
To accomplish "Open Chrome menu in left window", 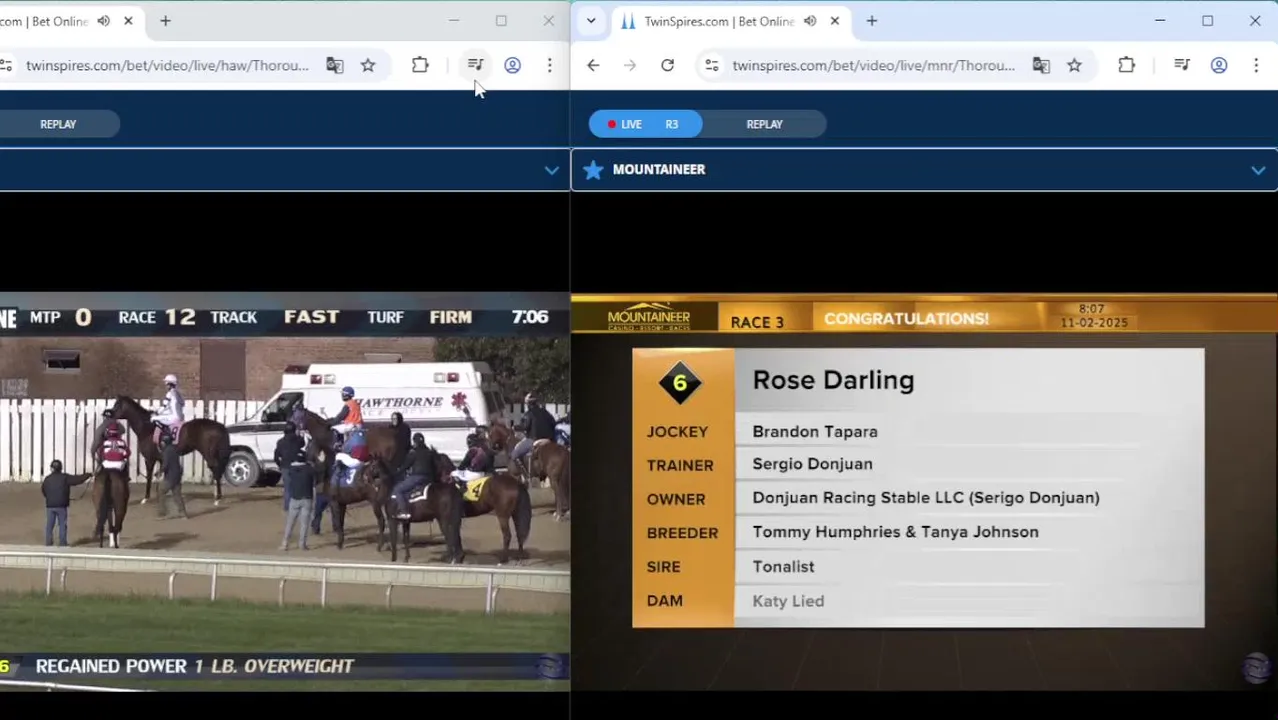I will [549, 65].
